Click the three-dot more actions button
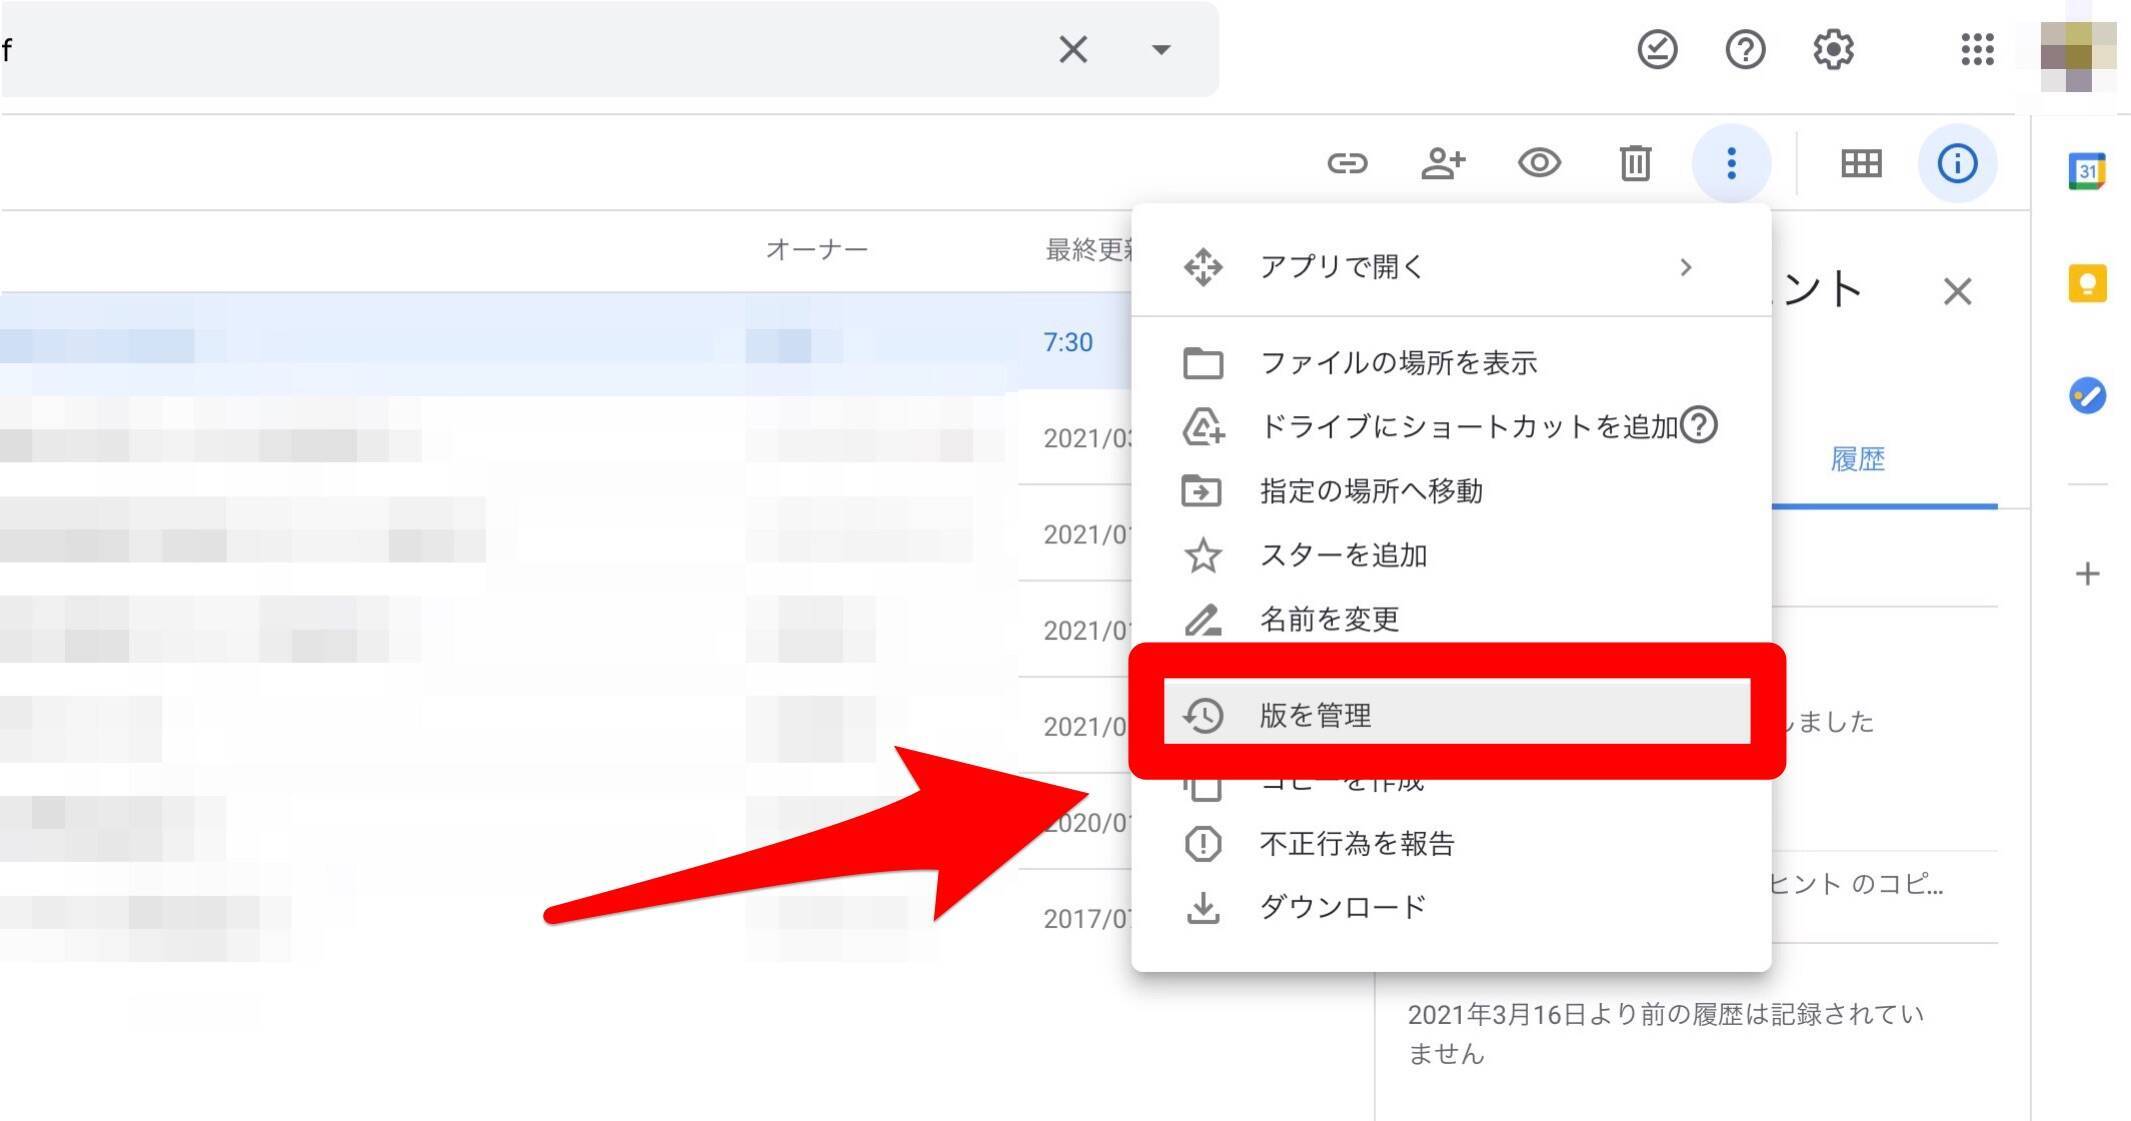 [x=1731, y=163]
